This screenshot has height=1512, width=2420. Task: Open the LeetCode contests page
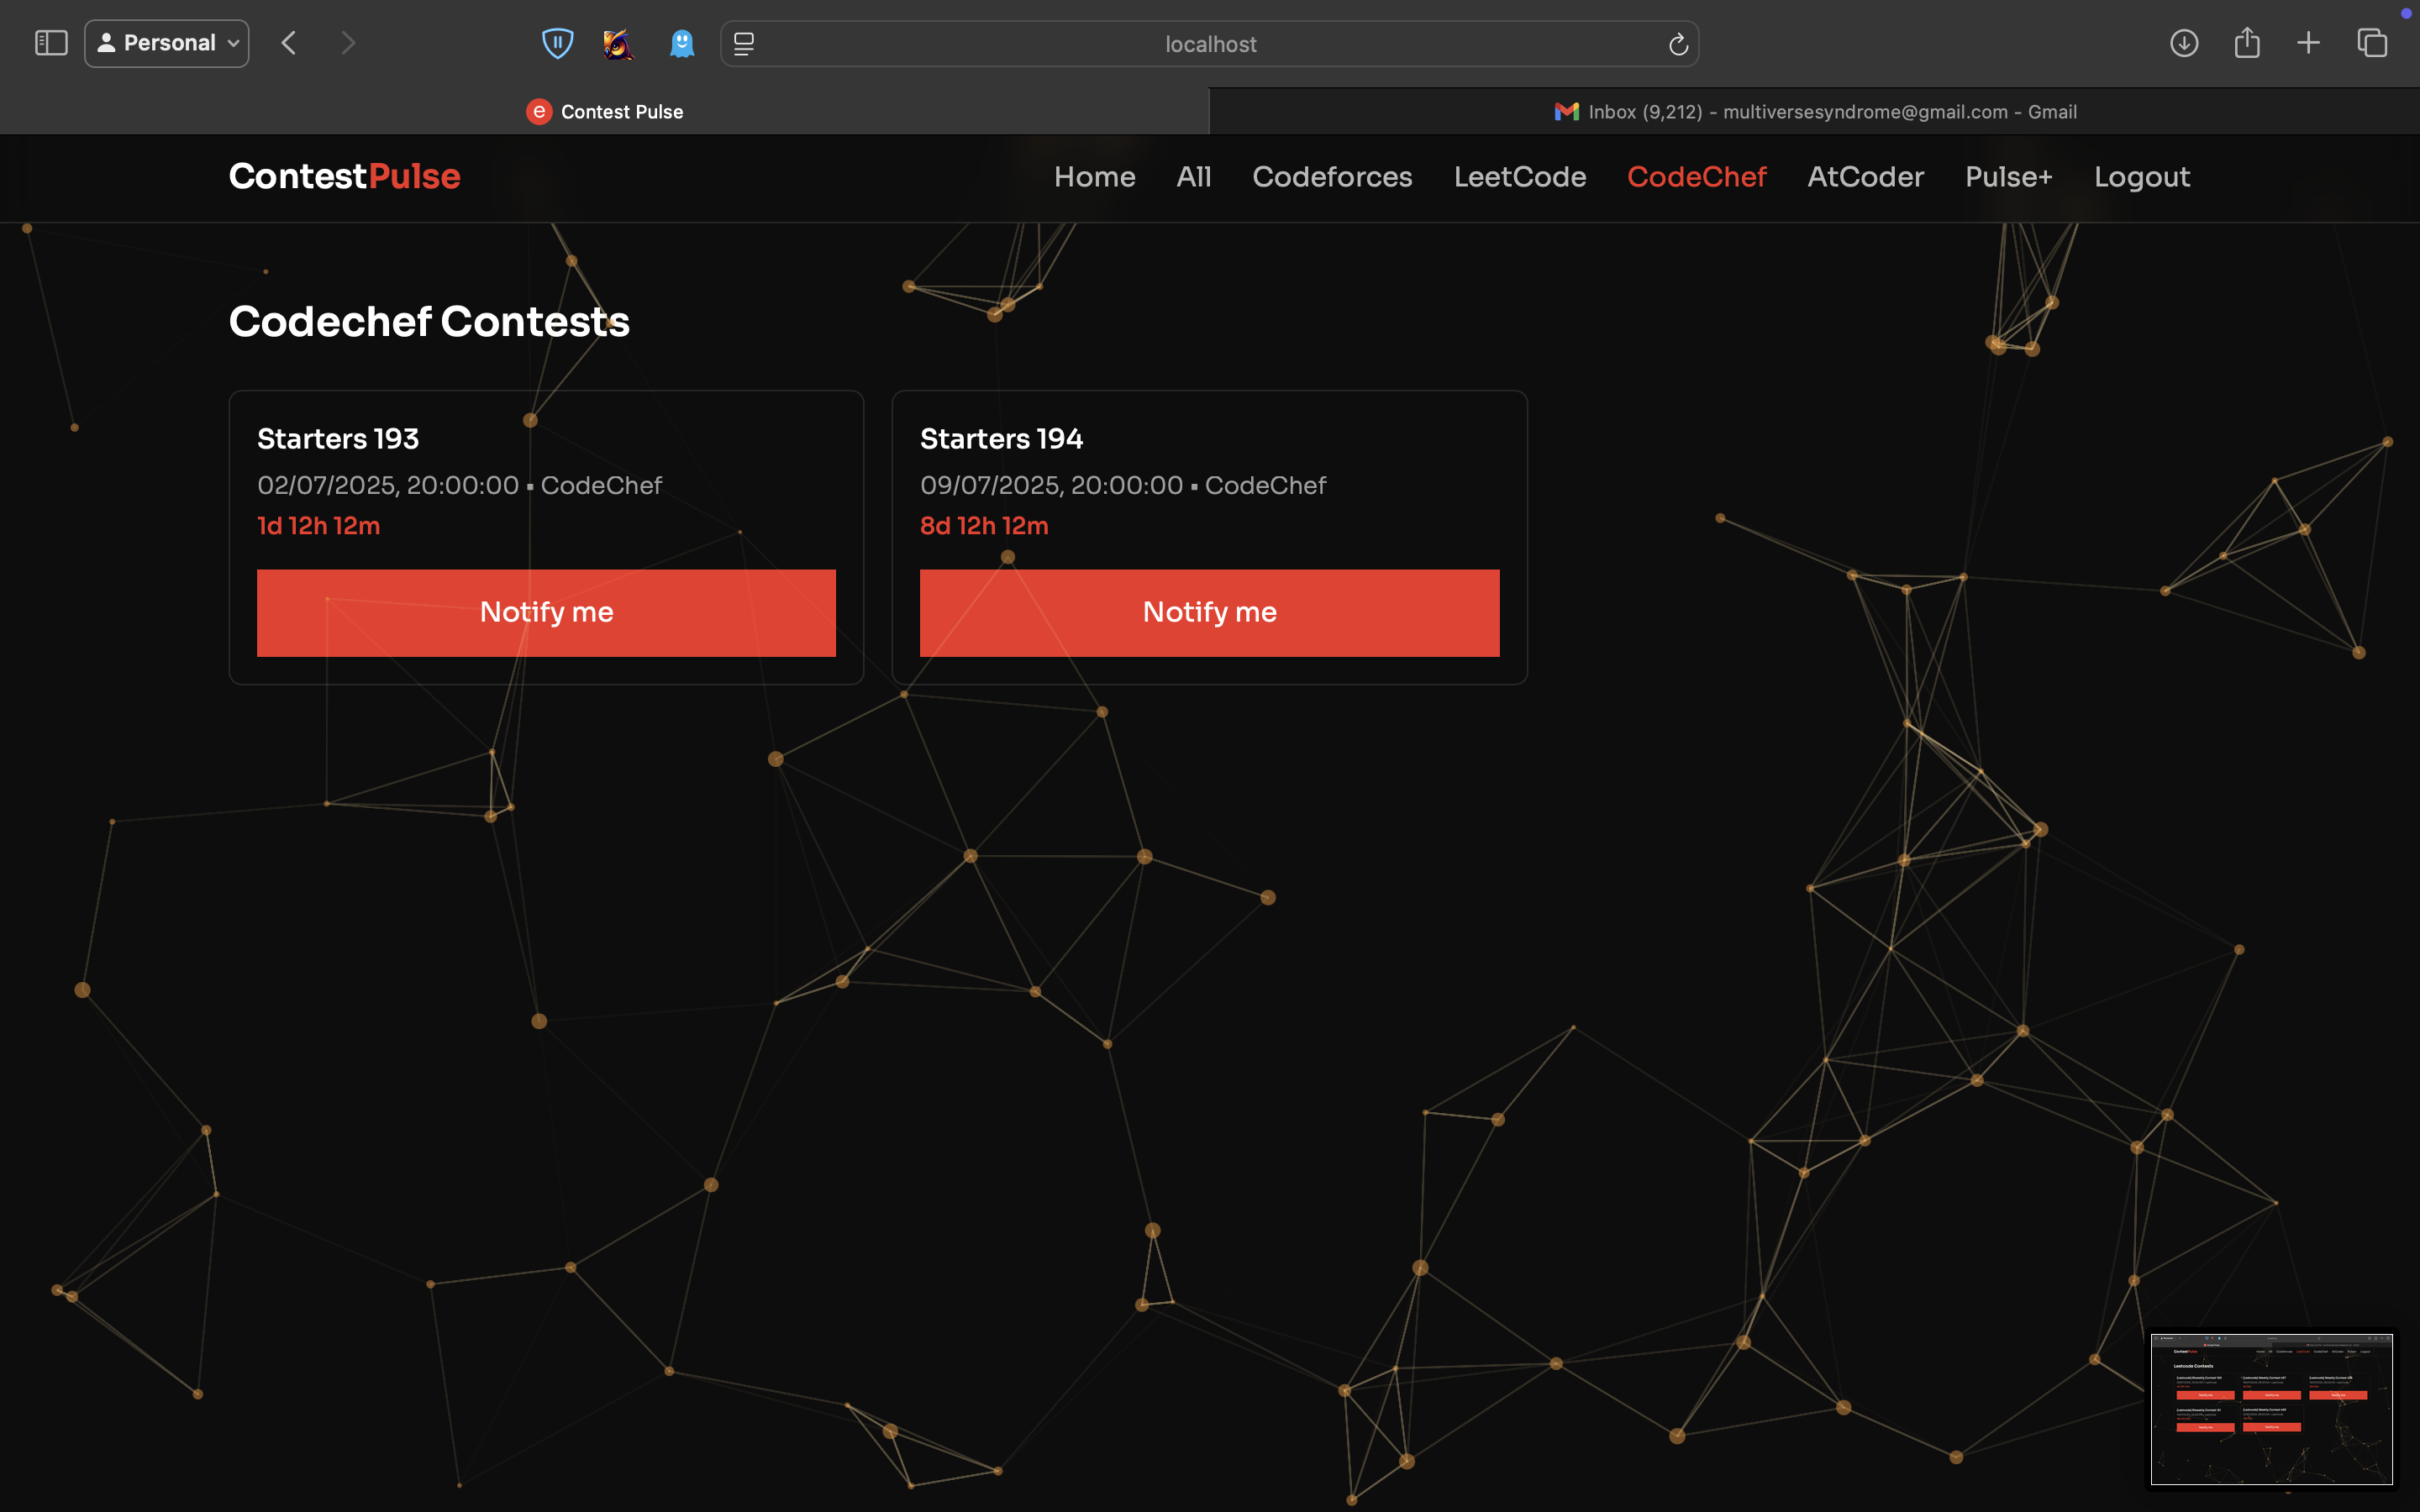(1519, 177)
